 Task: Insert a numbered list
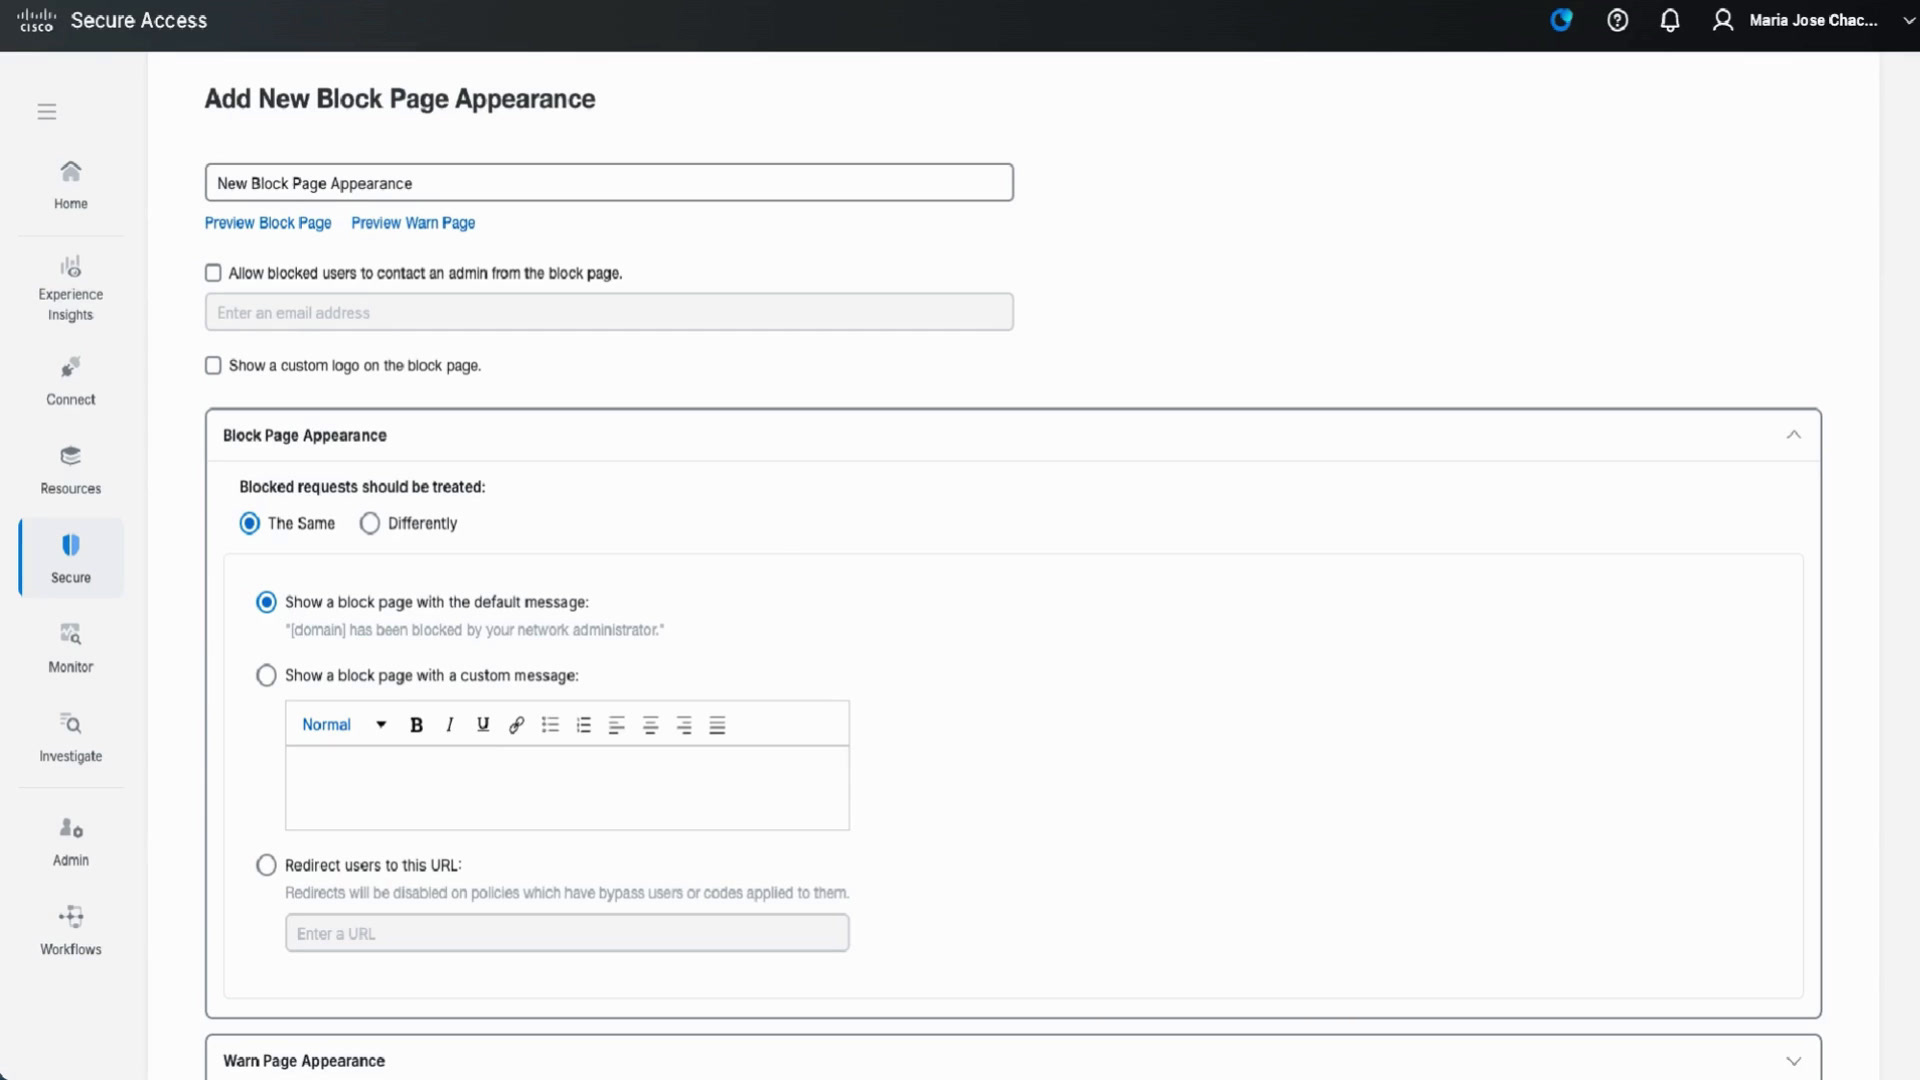[x=584, y=725]
